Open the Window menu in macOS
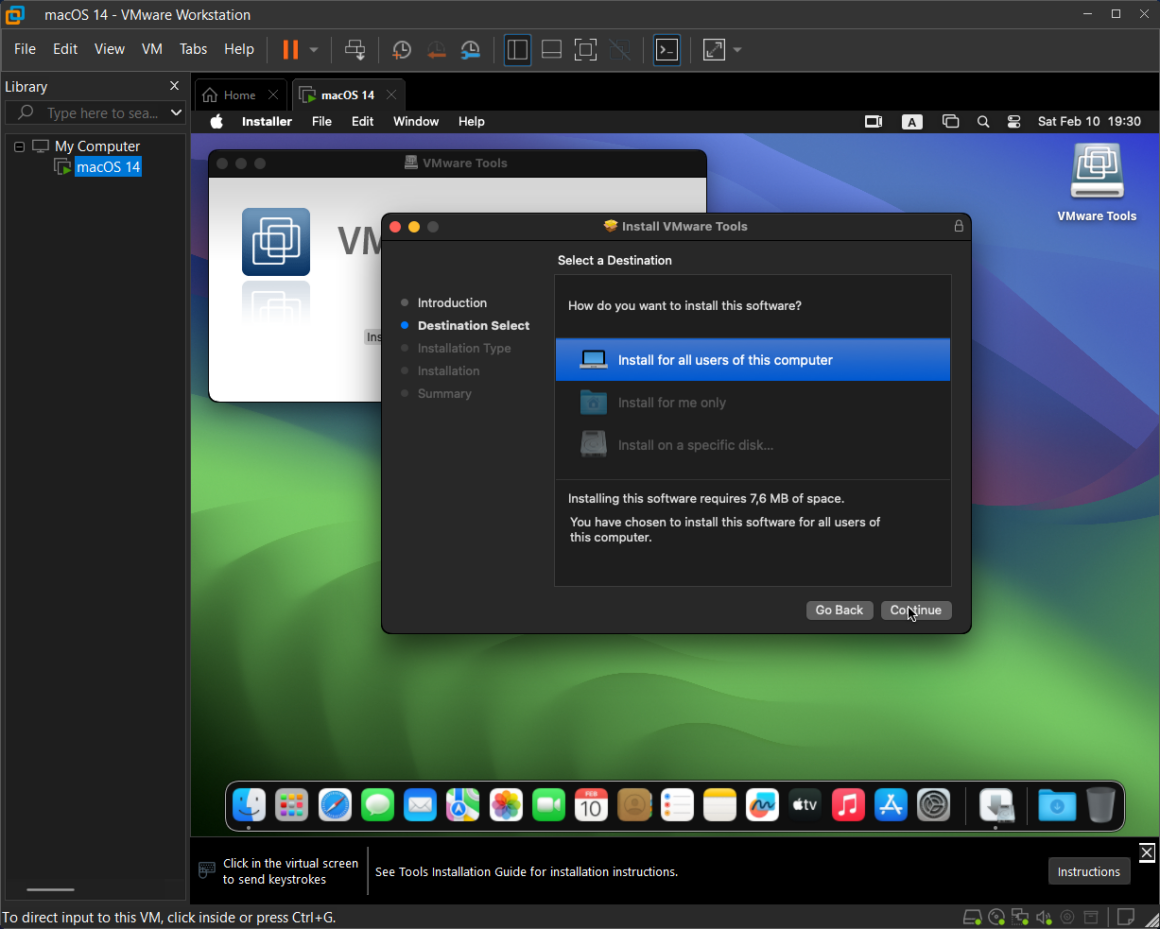Image resolution: width=1160 pixels, height=929 pixels. tap(416, 121)
